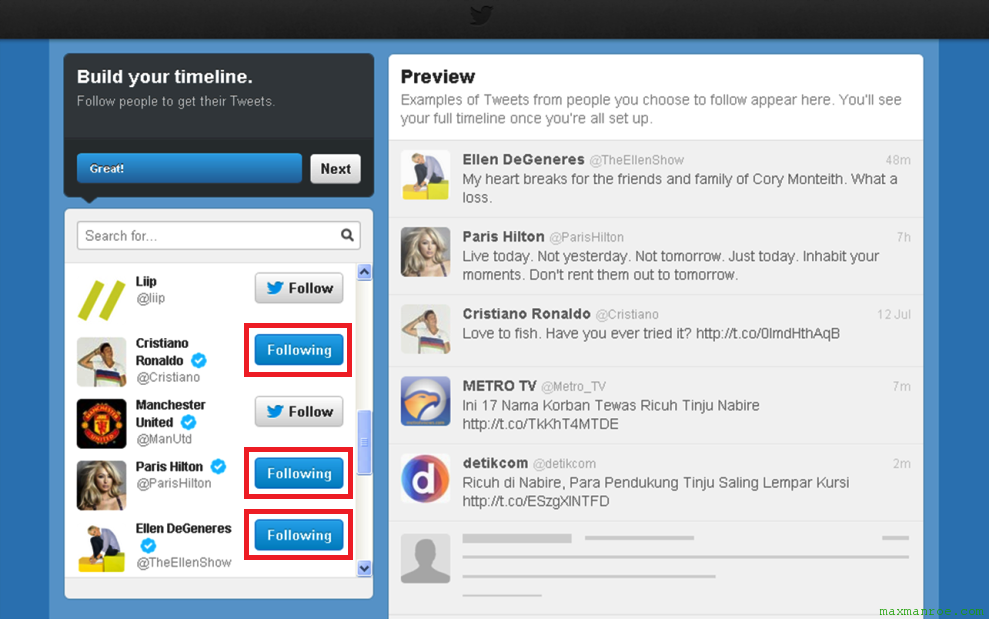Click Manchester United's verified badge
989x619 pixels.
[x=190, y=422]
